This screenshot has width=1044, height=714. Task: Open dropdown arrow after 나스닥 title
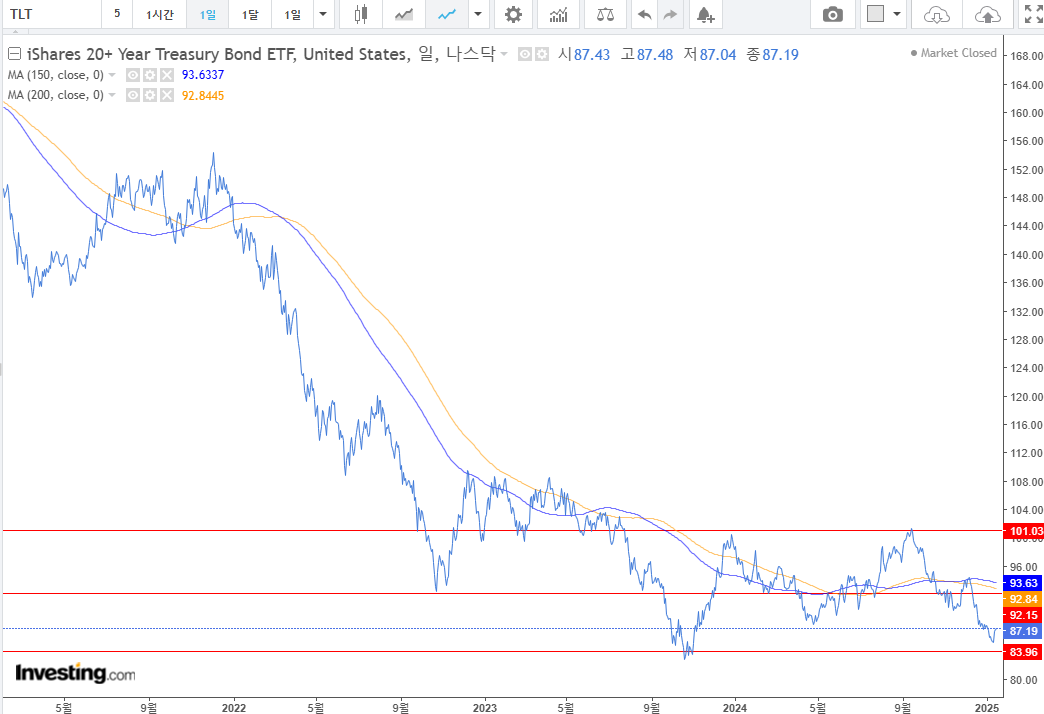[504, 54]
